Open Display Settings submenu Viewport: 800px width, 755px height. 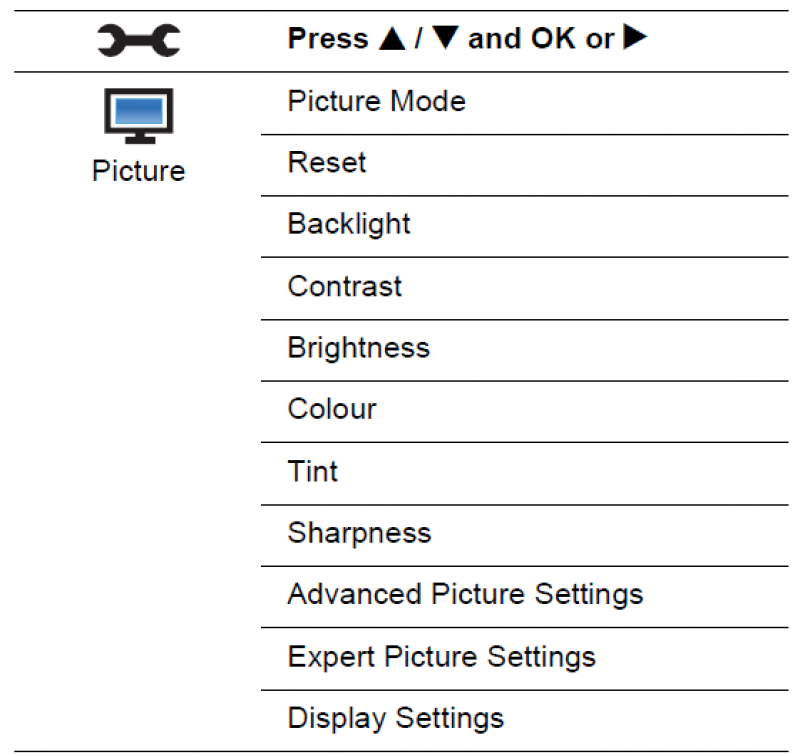(524, 721)
